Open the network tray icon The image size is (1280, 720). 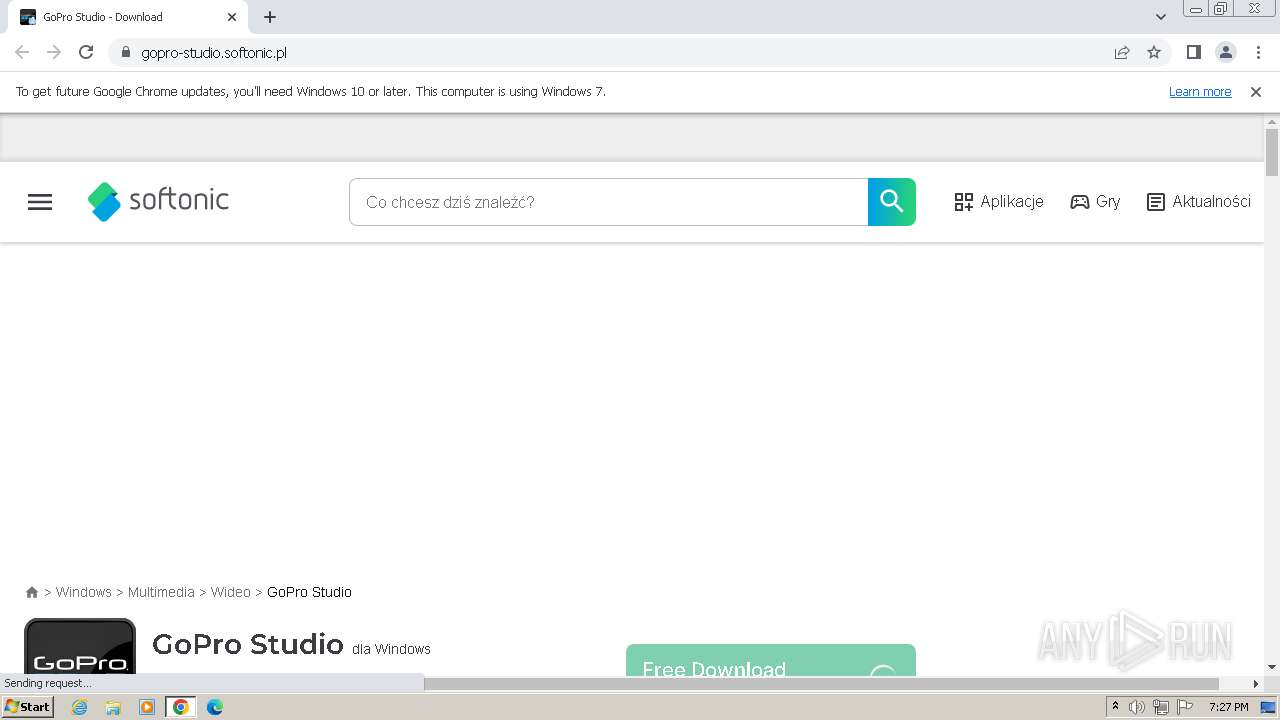coord(1161,707)
